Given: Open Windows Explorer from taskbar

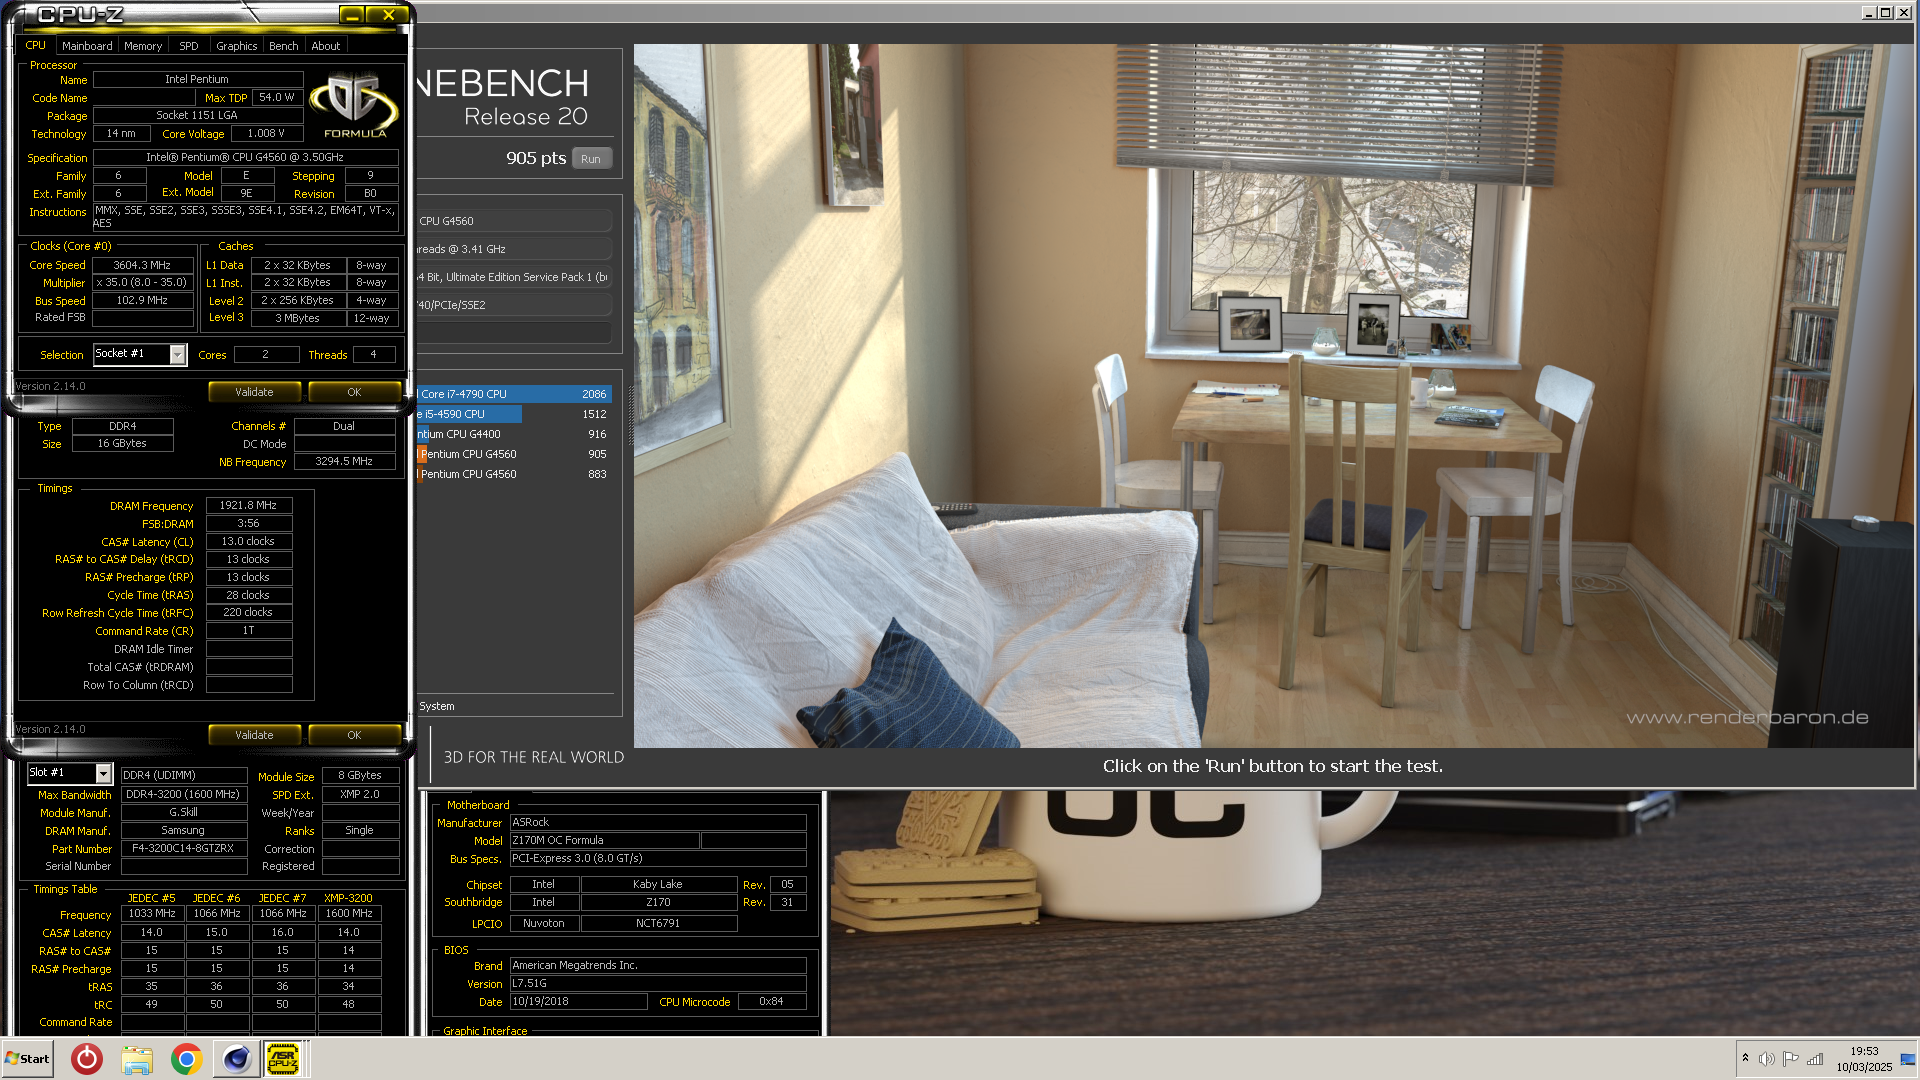Looking at the screenshot, I should tap(137, 1059).
